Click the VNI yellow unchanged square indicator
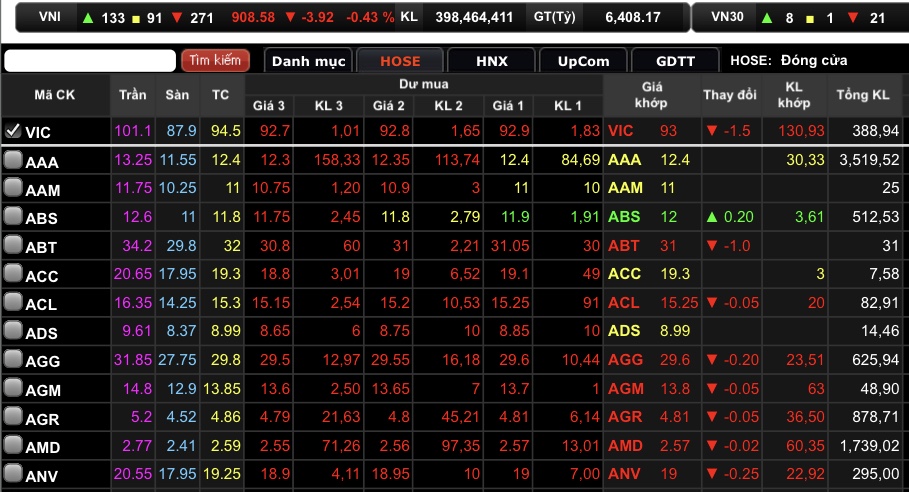 [x=135, y=18]
